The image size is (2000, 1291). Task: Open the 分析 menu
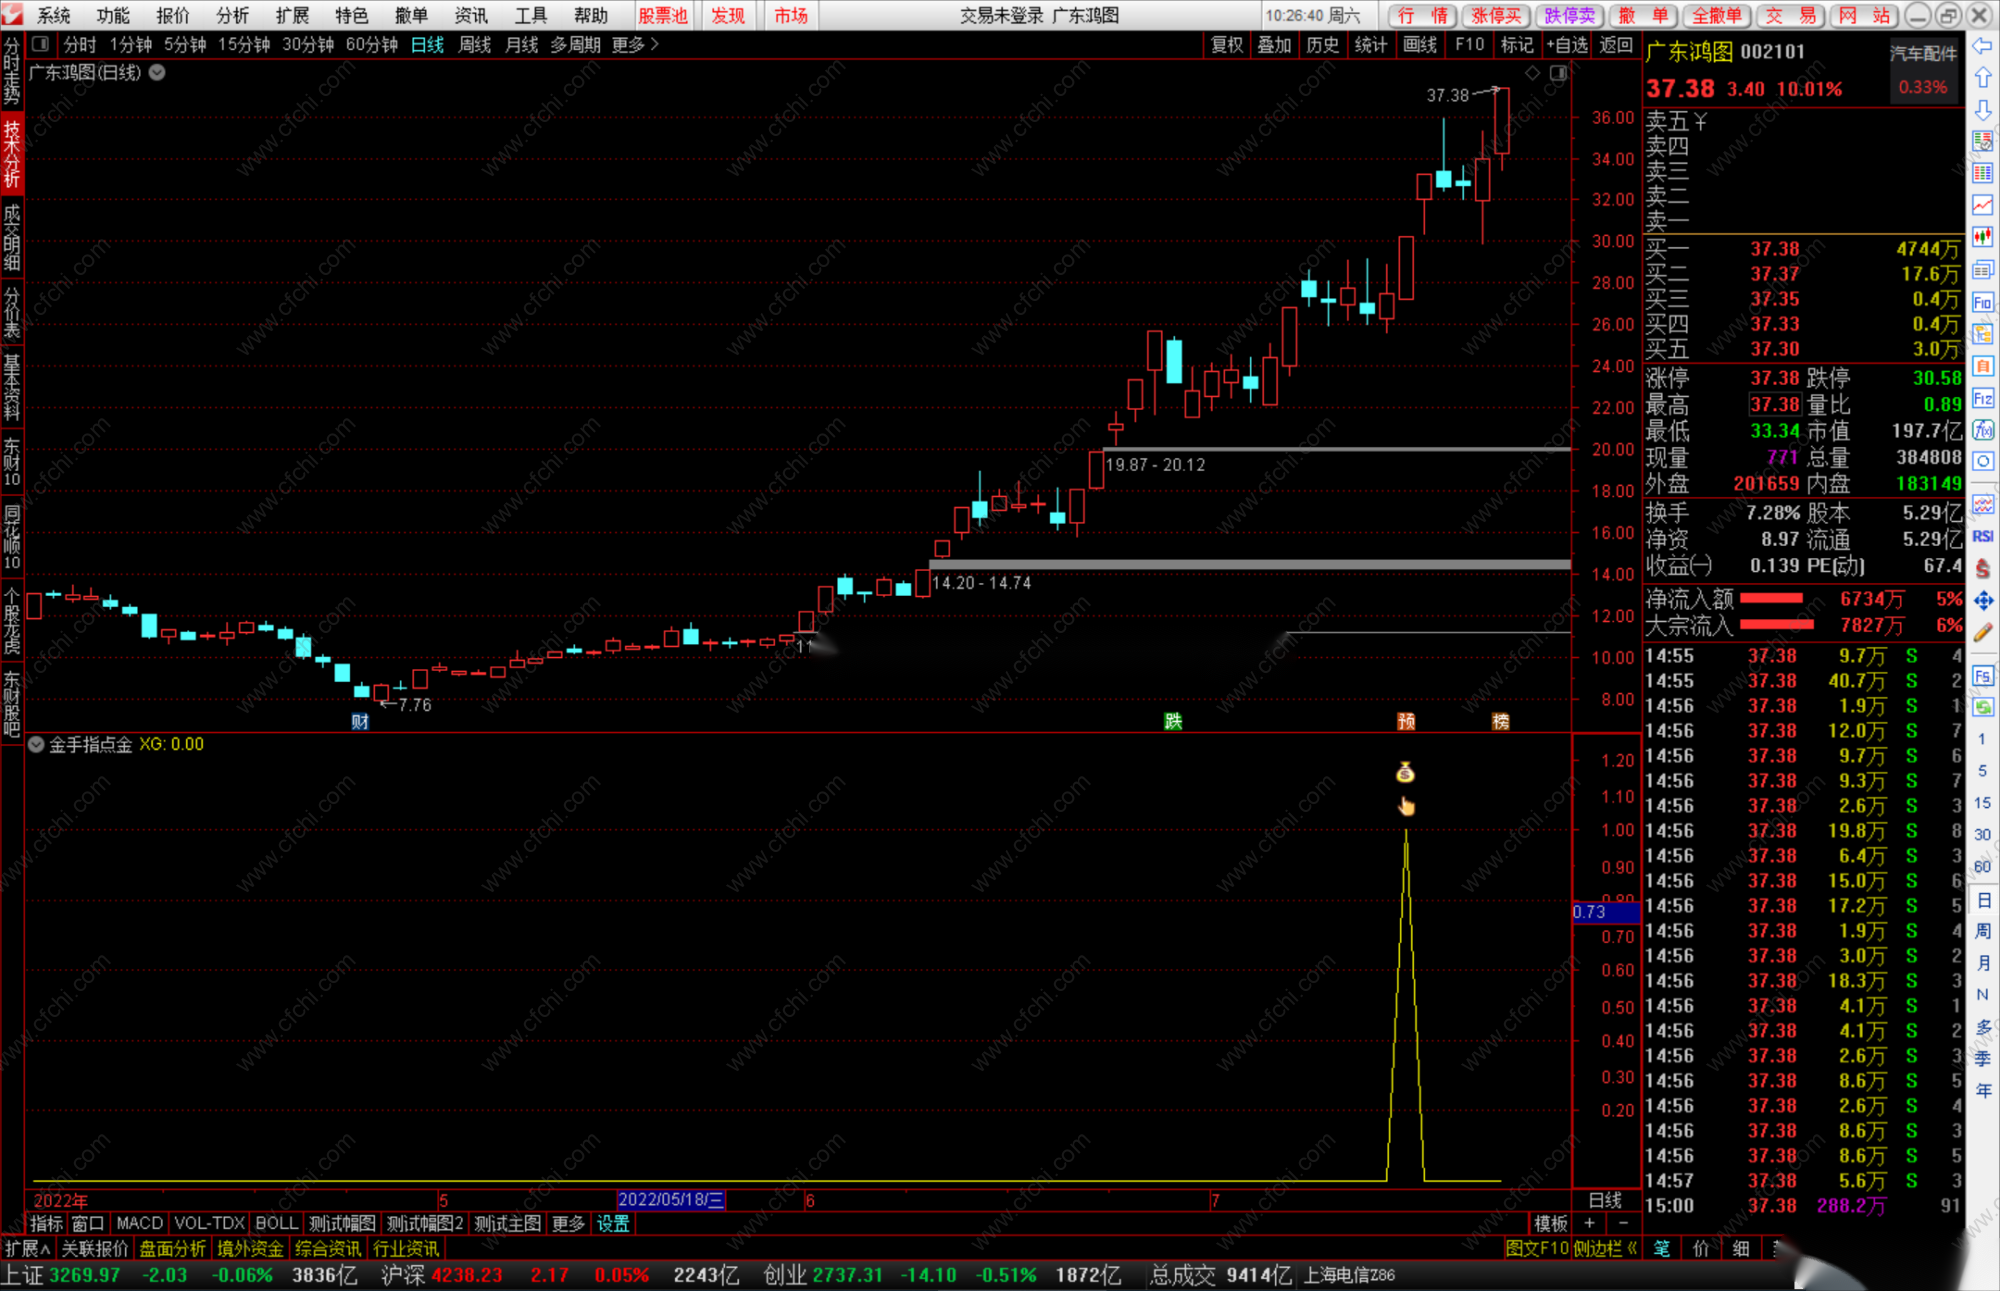tap(232, 15)
